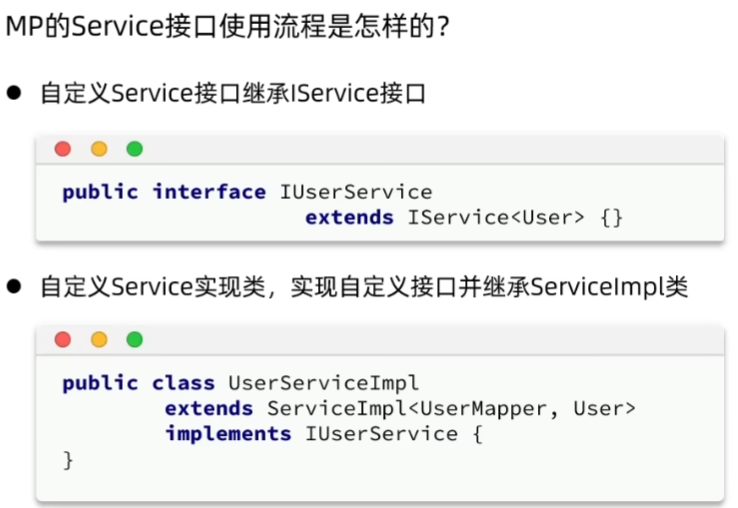Click green dot in first code window
This screenshot has height=508, width=738.
tap(135, 149)
